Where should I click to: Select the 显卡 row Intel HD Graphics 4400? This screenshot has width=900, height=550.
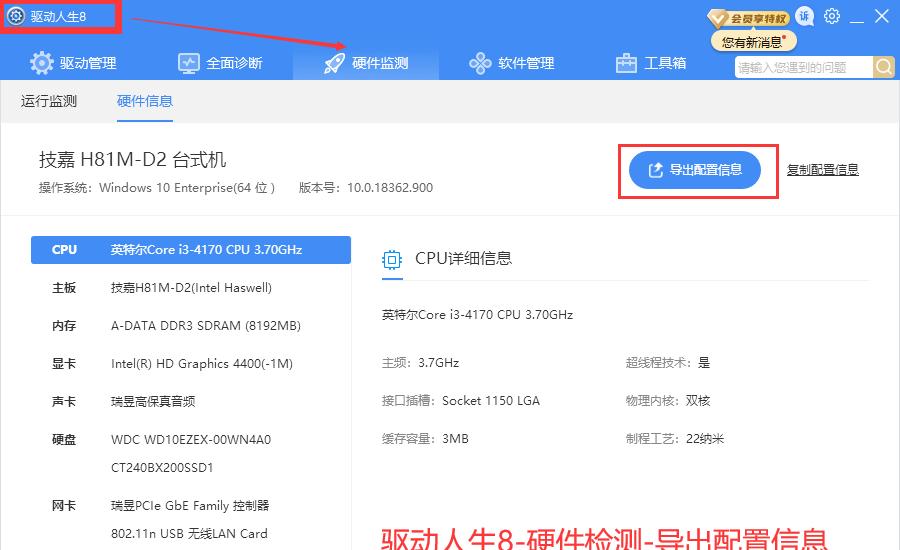click(191, 363)
